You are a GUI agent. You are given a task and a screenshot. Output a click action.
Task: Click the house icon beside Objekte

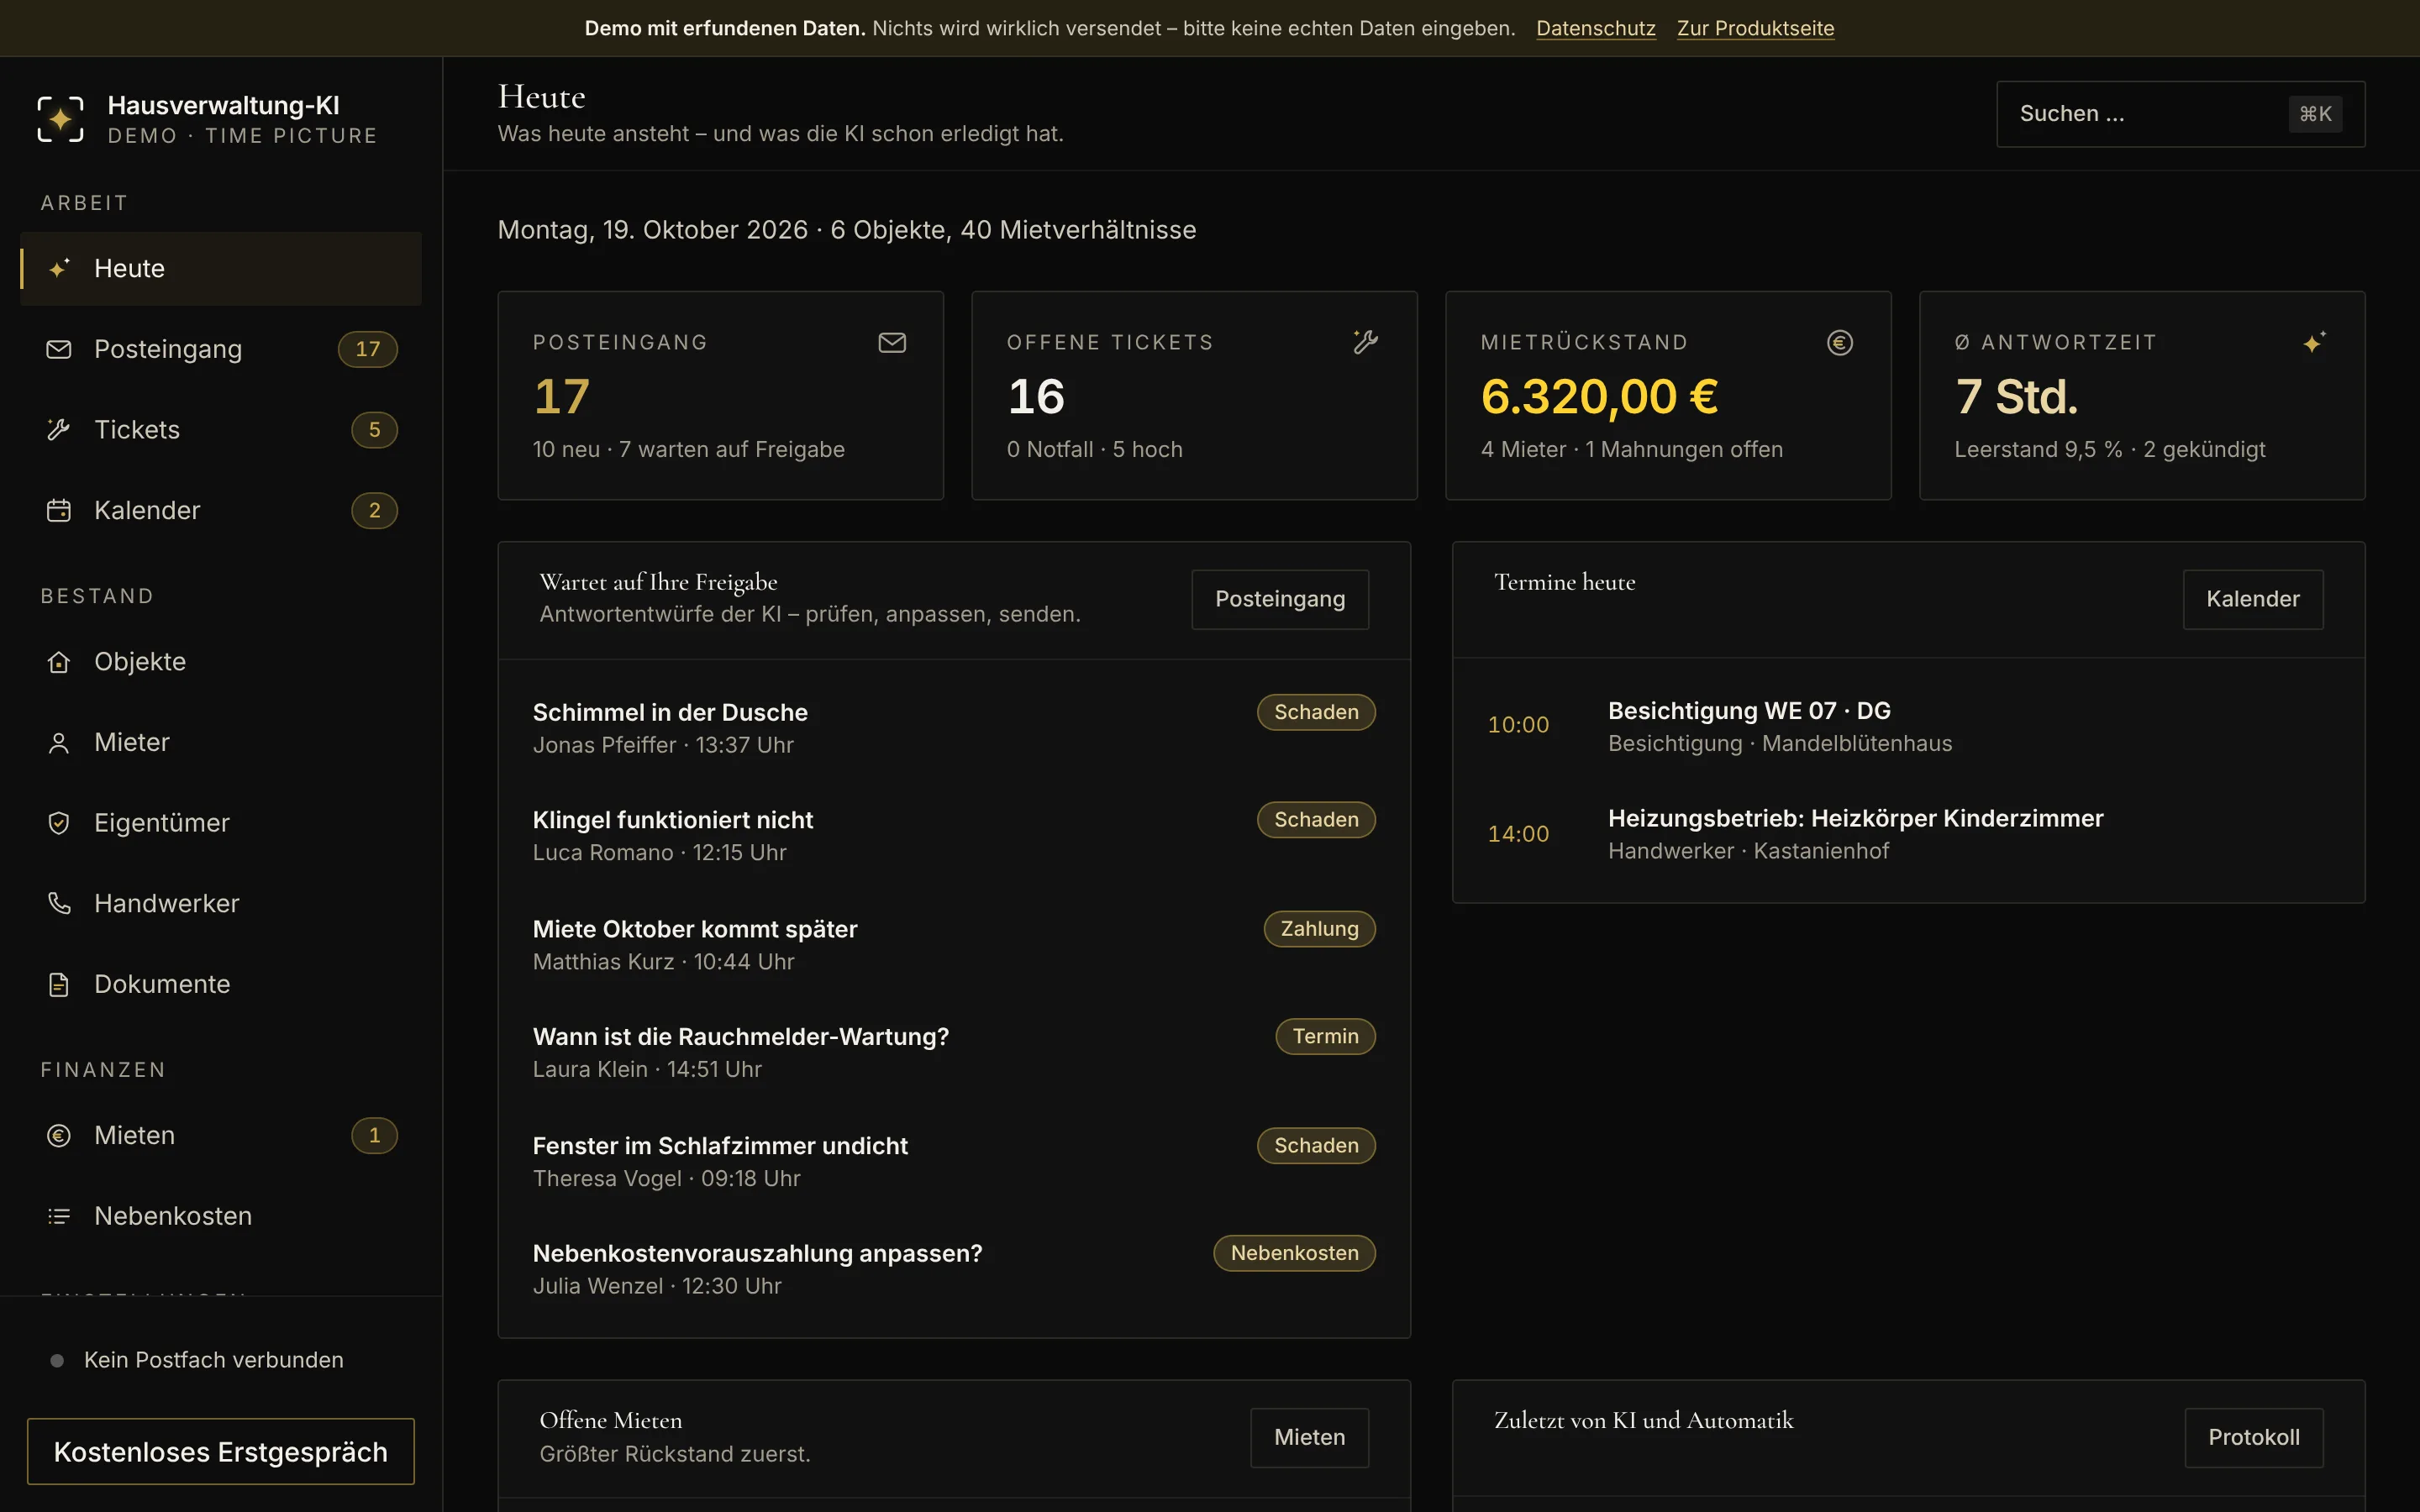pyautogui.click(x=59, y=662)
